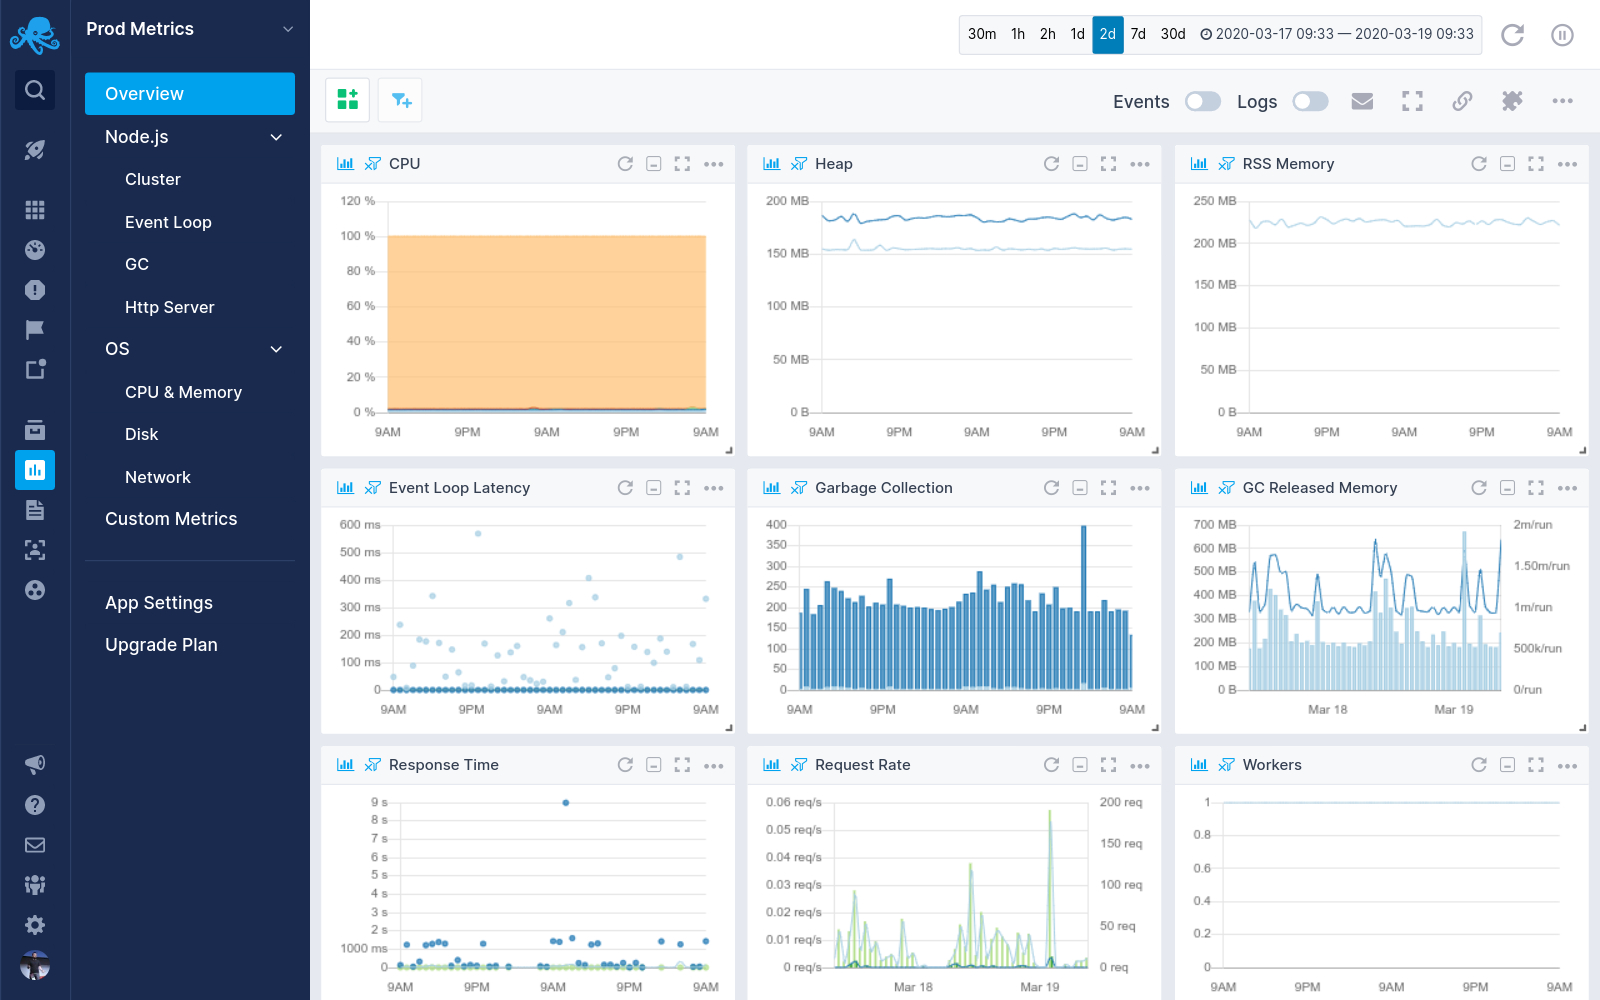Click the add dashboard component icon
The image size is (1600, 1000).
[x=347, y=100]
